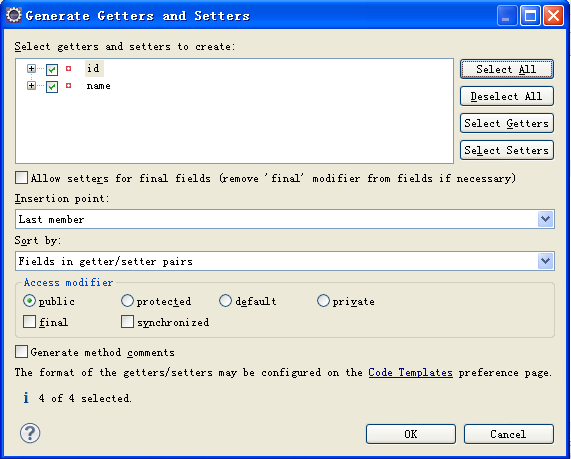Click the blue info icon near selection count
571x459 pixels.
(26, 397)
